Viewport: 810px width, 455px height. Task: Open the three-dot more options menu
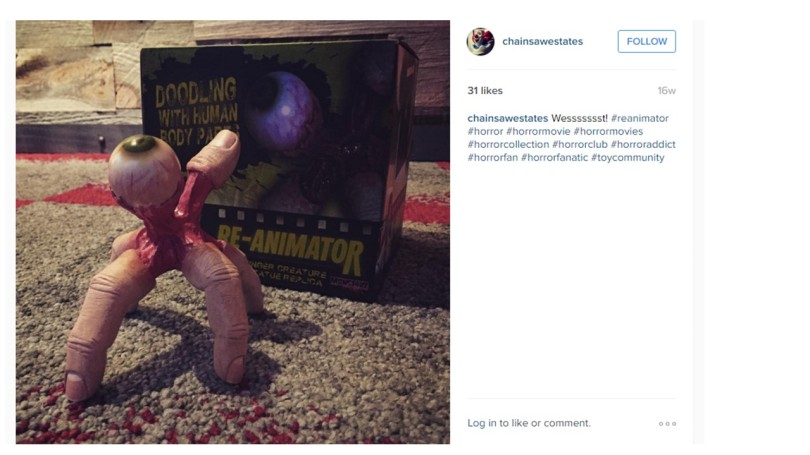pyautogui.click(x=667, y=423)
